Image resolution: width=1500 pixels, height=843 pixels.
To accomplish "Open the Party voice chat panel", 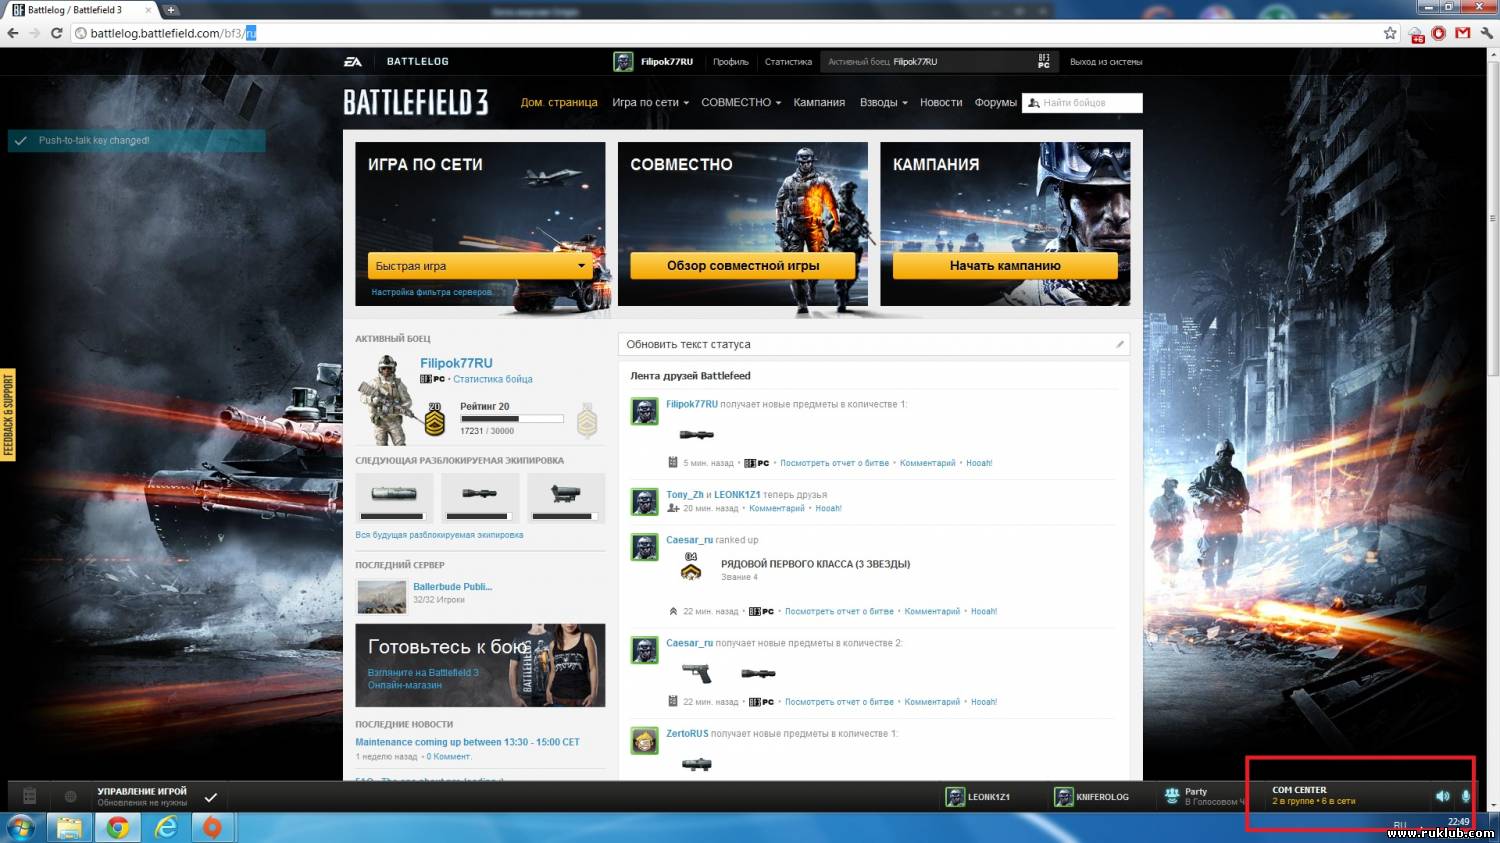I will 1205,796.
